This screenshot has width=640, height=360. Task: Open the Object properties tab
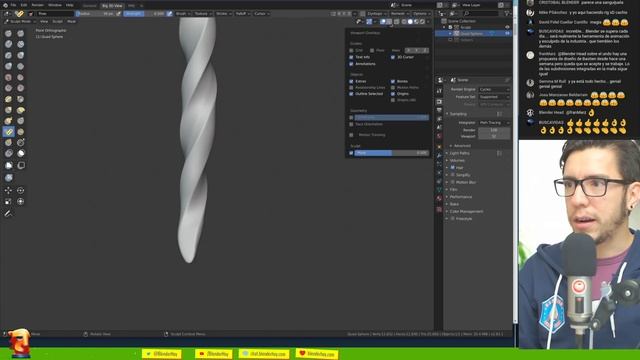[439, 147]
